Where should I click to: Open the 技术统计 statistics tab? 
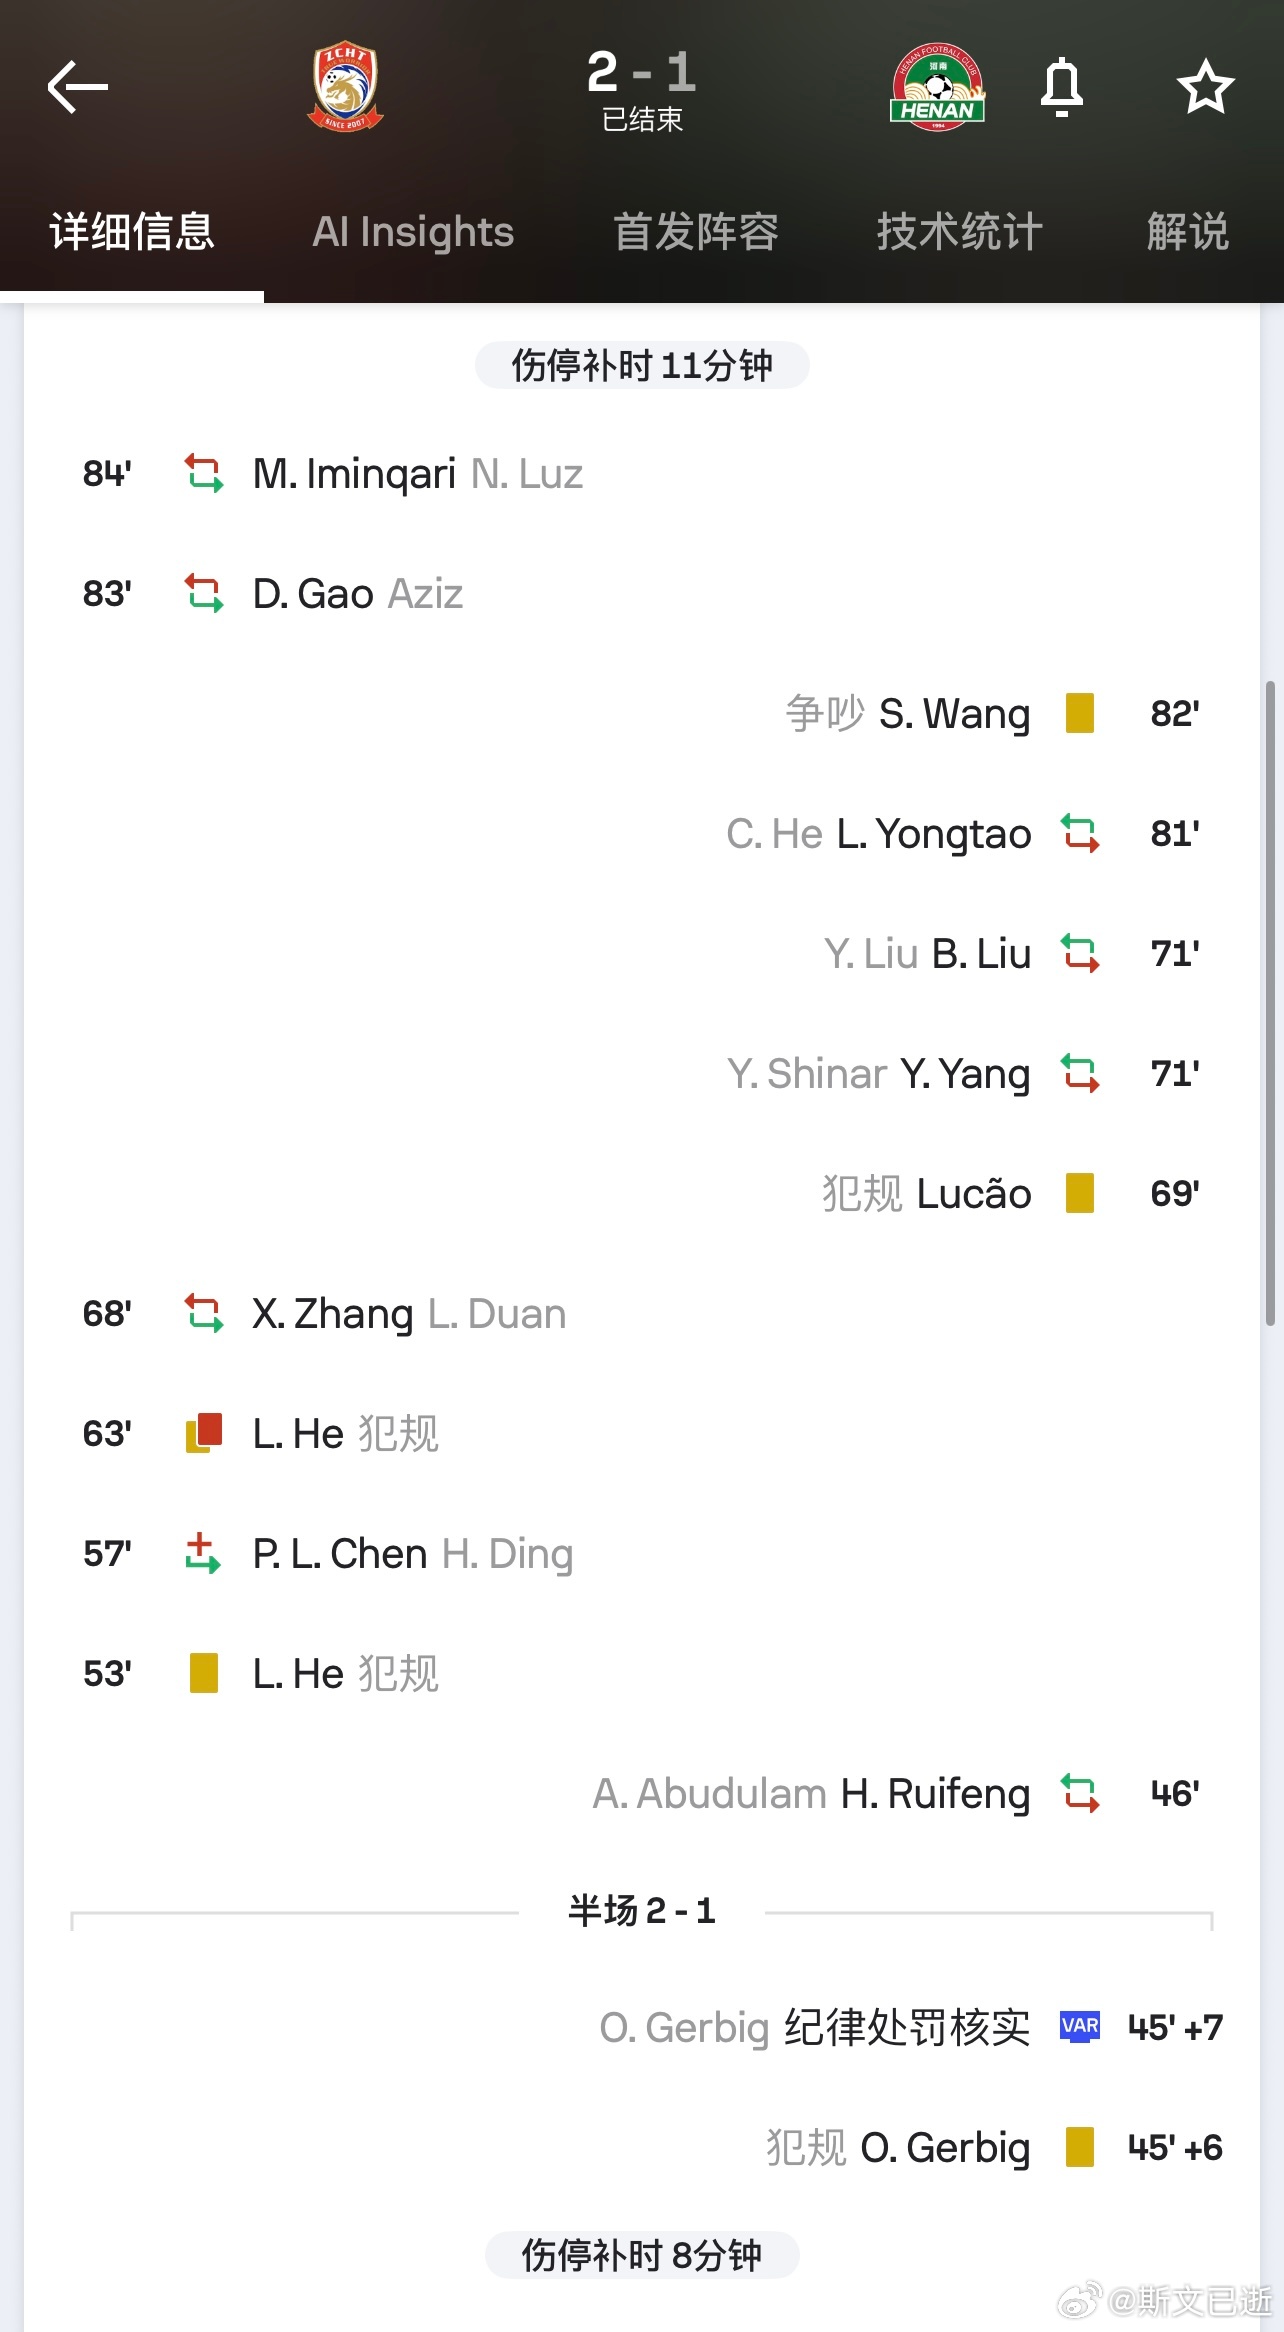(960, 232)
